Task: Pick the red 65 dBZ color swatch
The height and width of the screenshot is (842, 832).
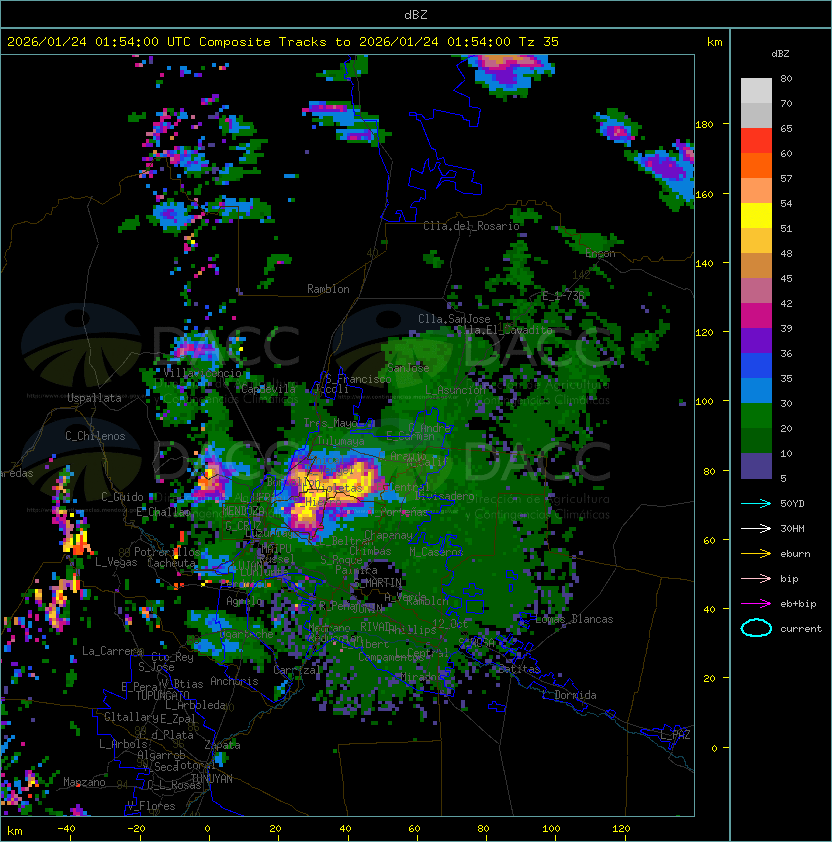Action: (x=756, y=141)
